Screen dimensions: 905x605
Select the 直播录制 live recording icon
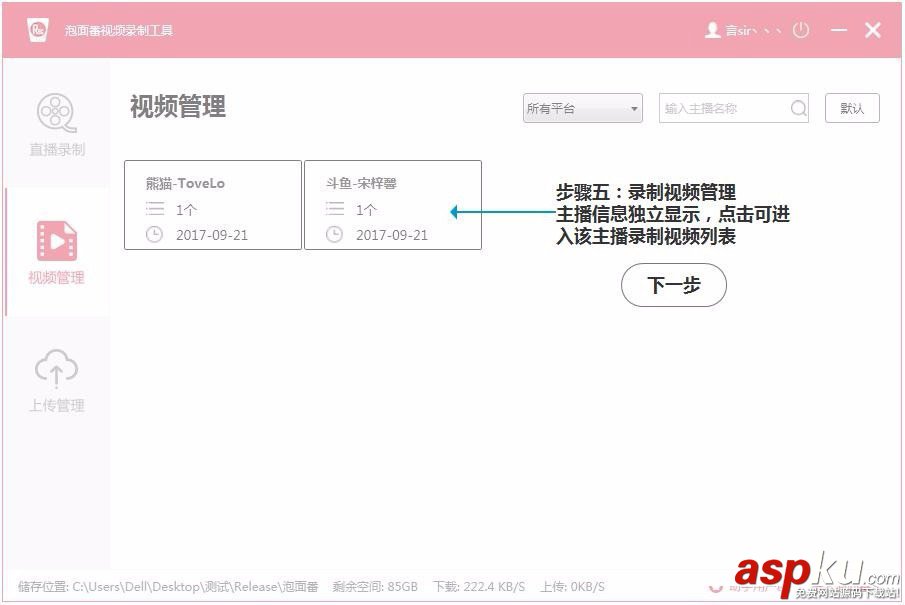[x=57, y=112]
